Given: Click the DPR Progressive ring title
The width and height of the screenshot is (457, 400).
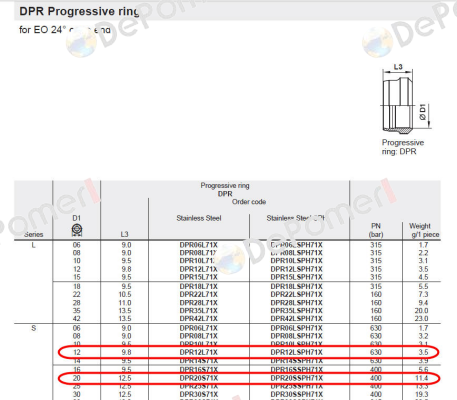Looking at the screenshot, I should click(x=79, y=11).
